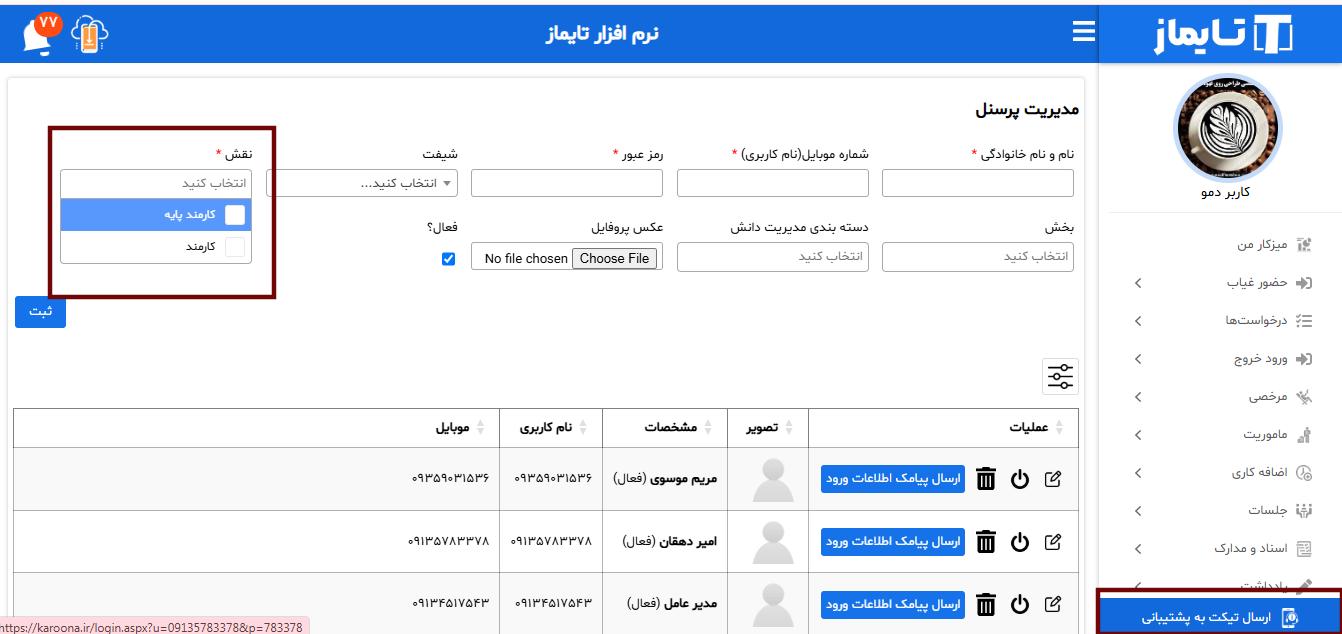The image size is (1342, 634).
Task: Click جلسات sidebar icon
Action: pos(1303,511)
